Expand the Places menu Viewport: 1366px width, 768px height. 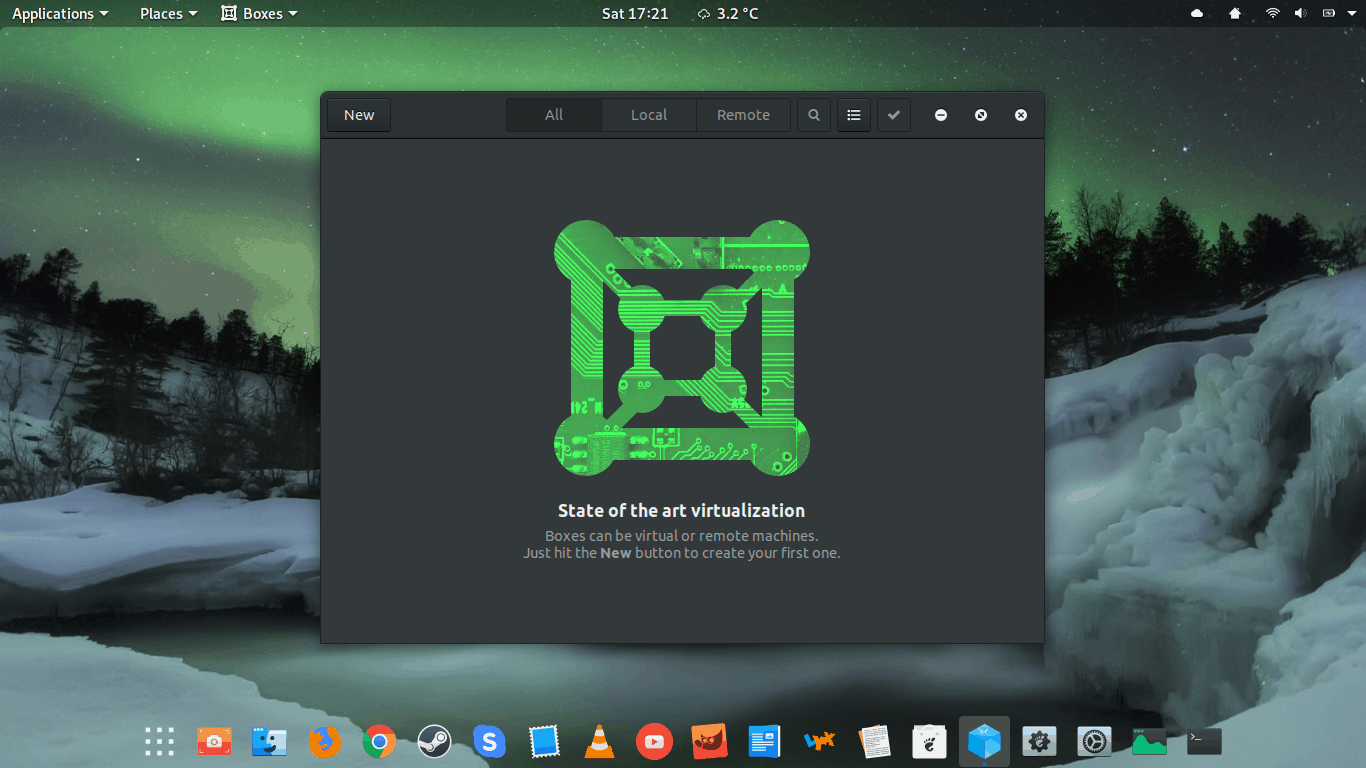pyautogui.click(x=168, y=14)
